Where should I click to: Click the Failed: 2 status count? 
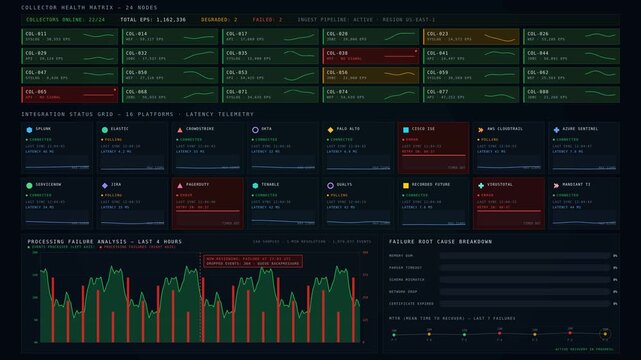[x=267, y=20]
